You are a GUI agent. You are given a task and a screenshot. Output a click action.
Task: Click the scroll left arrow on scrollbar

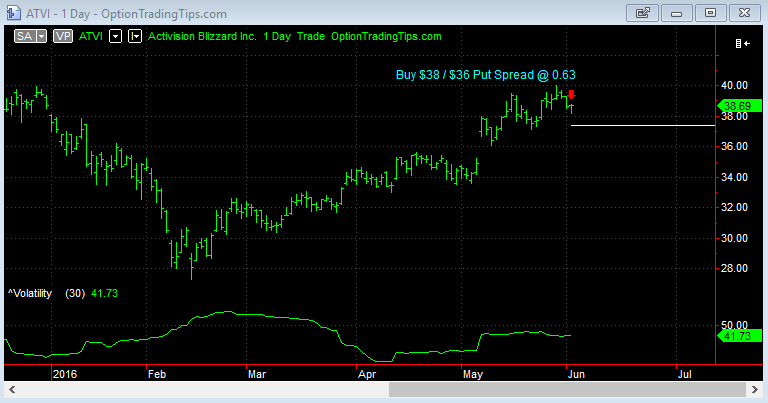click(x=12, y=390)
